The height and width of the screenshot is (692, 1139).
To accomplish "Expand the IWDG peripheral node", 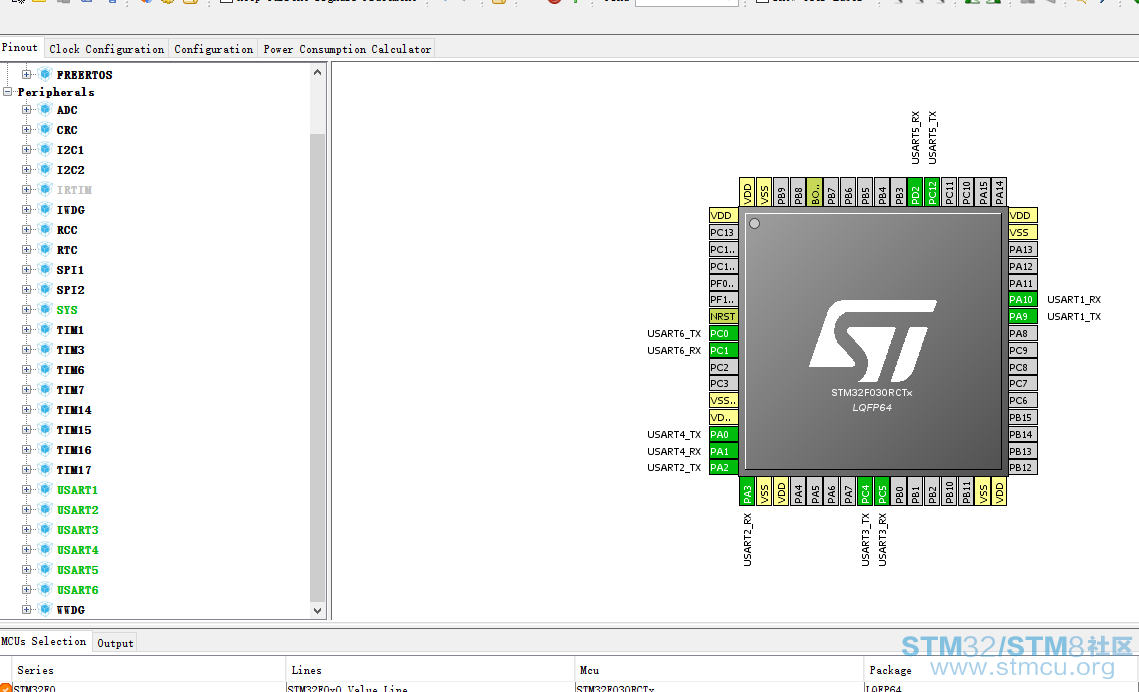I will point(27,210).
